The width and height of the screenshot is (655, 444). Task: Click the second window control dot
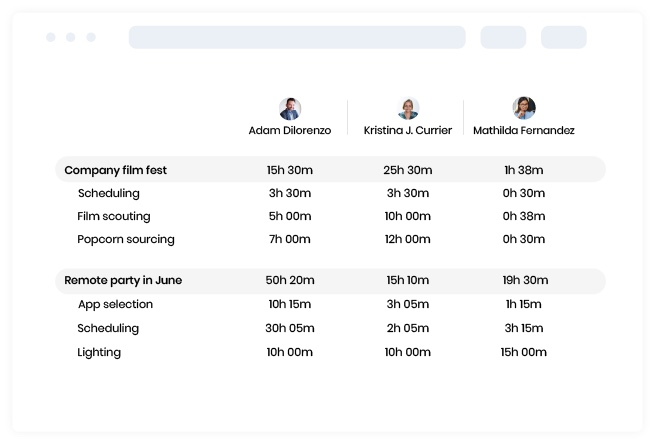[71, 37]
